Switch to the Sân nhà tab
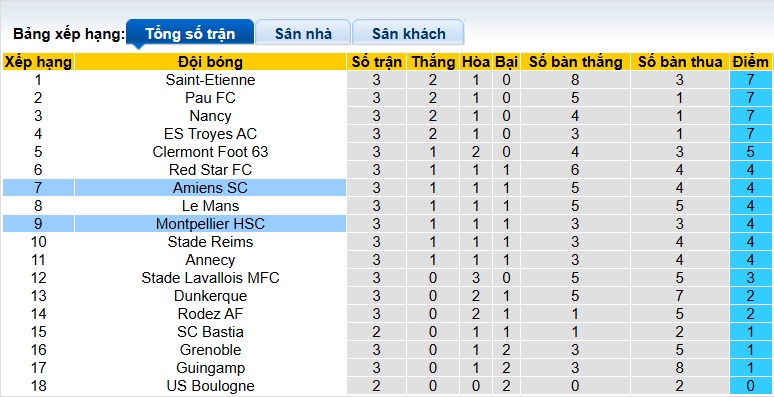Viewport: 774px width, 397px height. 303,34
